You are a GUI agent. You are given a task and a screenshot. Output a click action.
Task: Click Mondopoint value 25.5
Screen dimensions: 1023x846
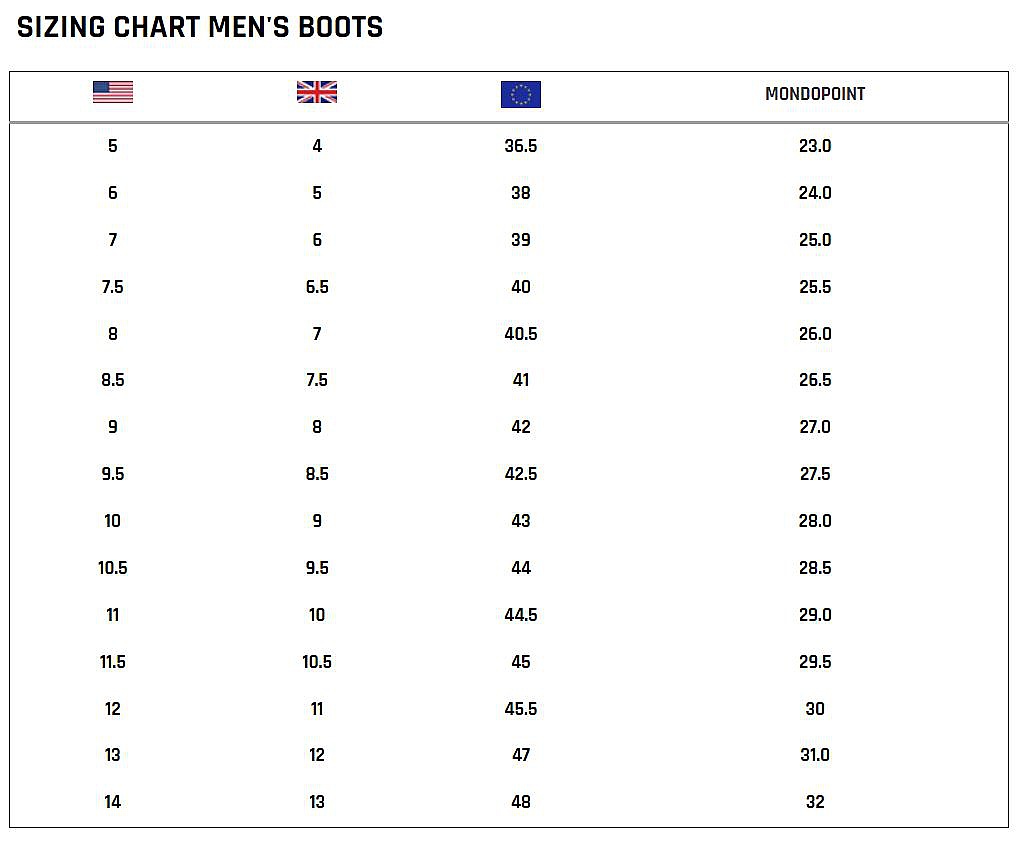tap(815, 287)
